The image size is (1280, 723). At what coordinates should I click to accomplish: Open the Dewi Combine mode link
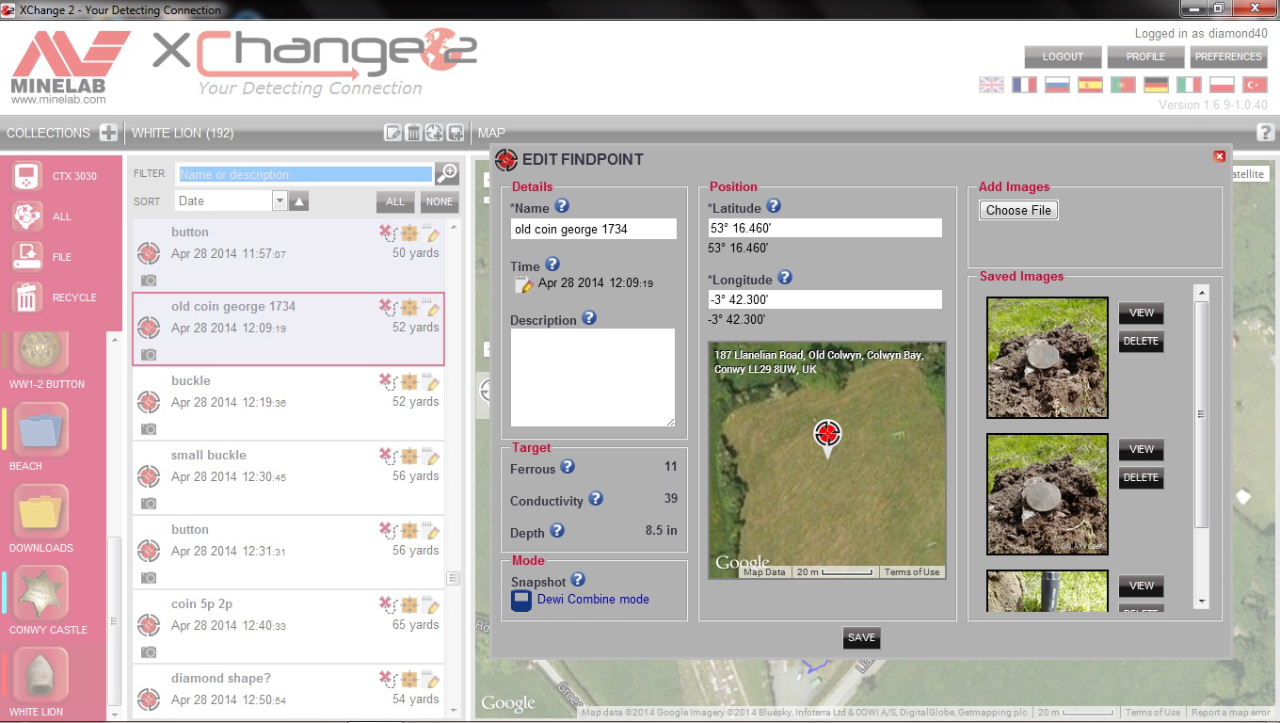pos(593,599)
